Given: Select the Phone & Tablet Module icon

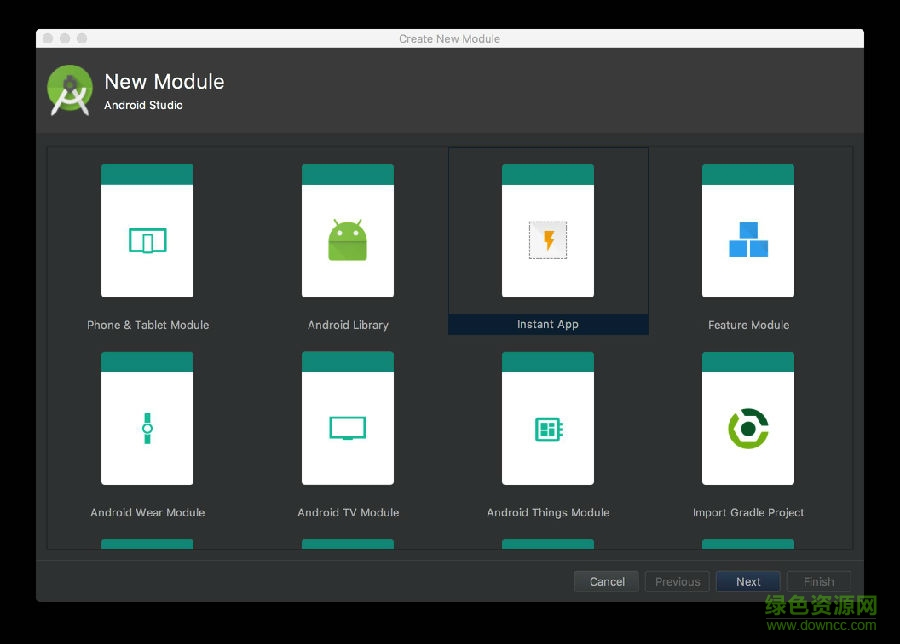Looking at the screenshot, I should click(147, 241).
